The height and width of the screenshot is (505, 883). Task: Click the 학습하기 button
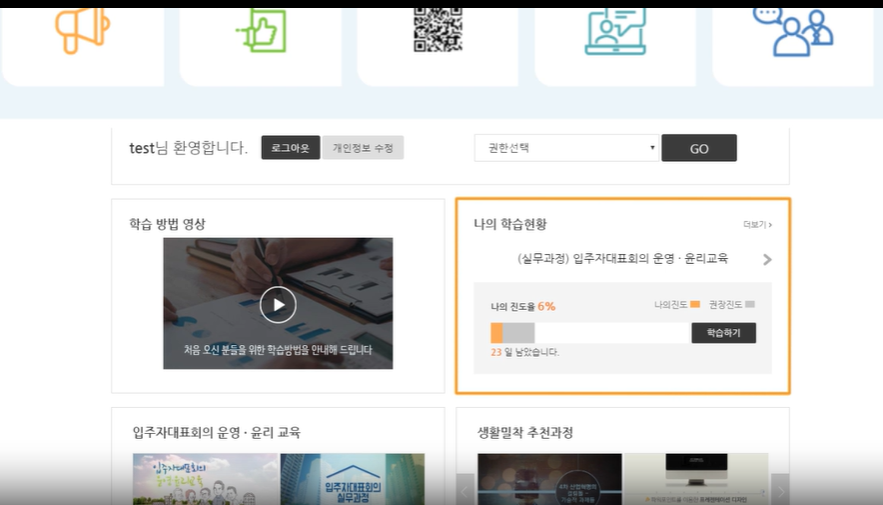pyautogui.click(x=724, y=333)
